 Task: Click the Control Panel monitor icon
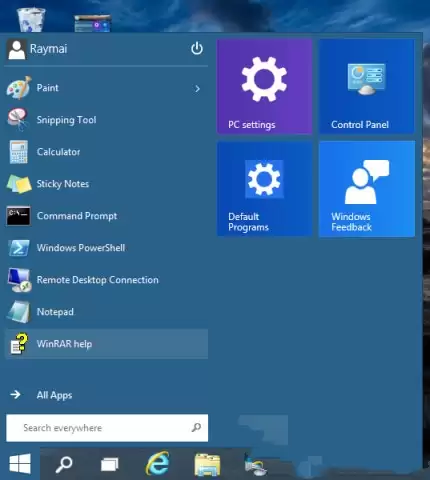coord(366,79)
